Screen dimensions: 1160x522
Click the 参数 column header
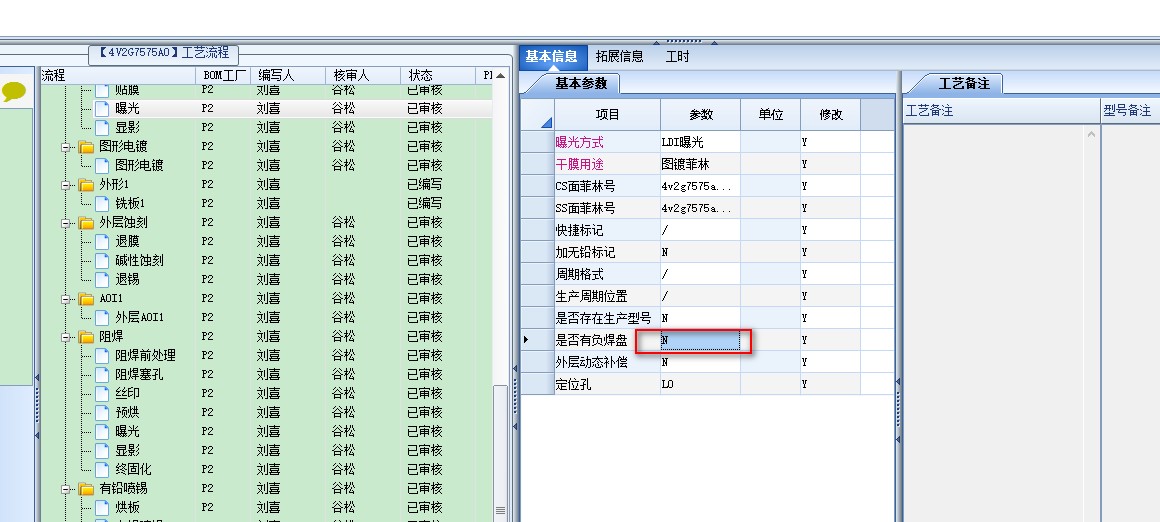pyautogui.click(x=701, y=115)
